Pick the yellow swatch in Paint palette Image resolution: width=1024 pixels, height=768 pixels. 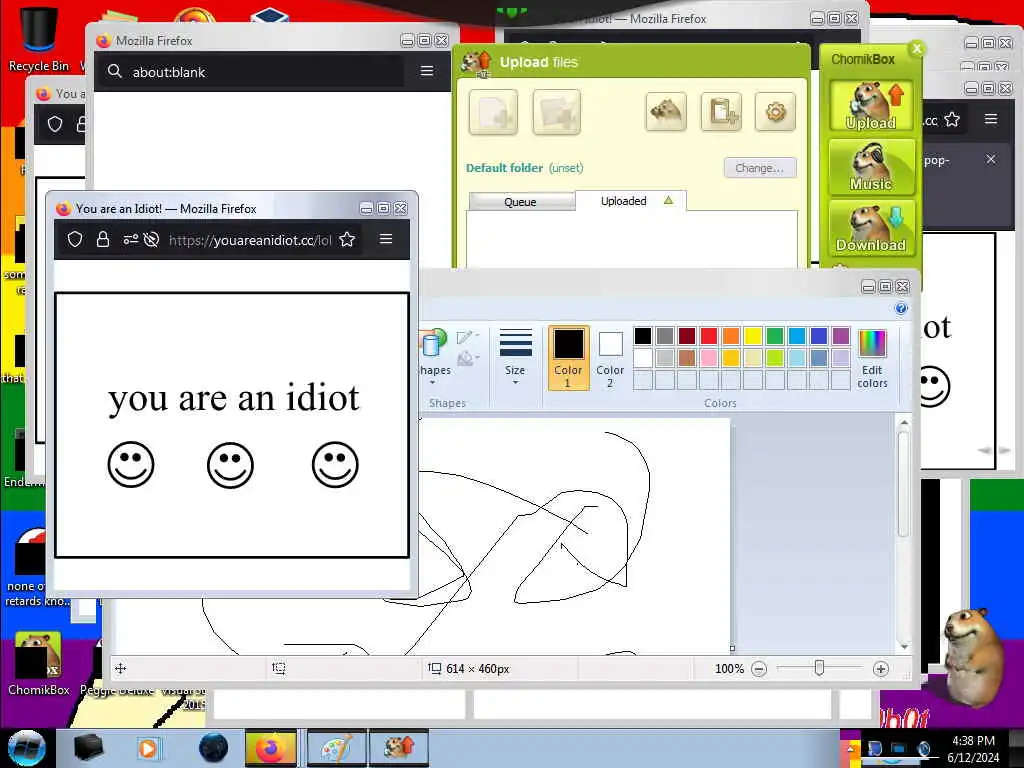coord(753,336)
